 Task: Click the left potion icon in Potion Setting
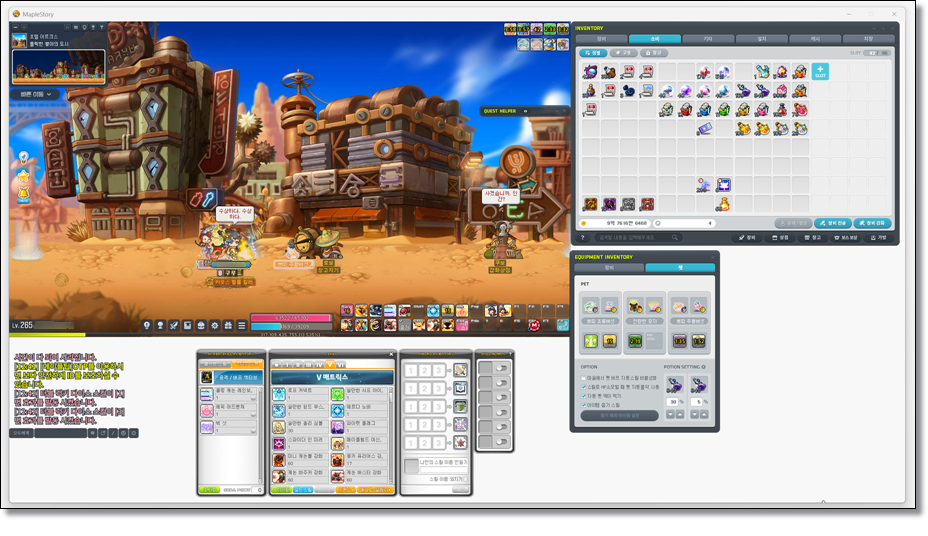tap(675, 385)
